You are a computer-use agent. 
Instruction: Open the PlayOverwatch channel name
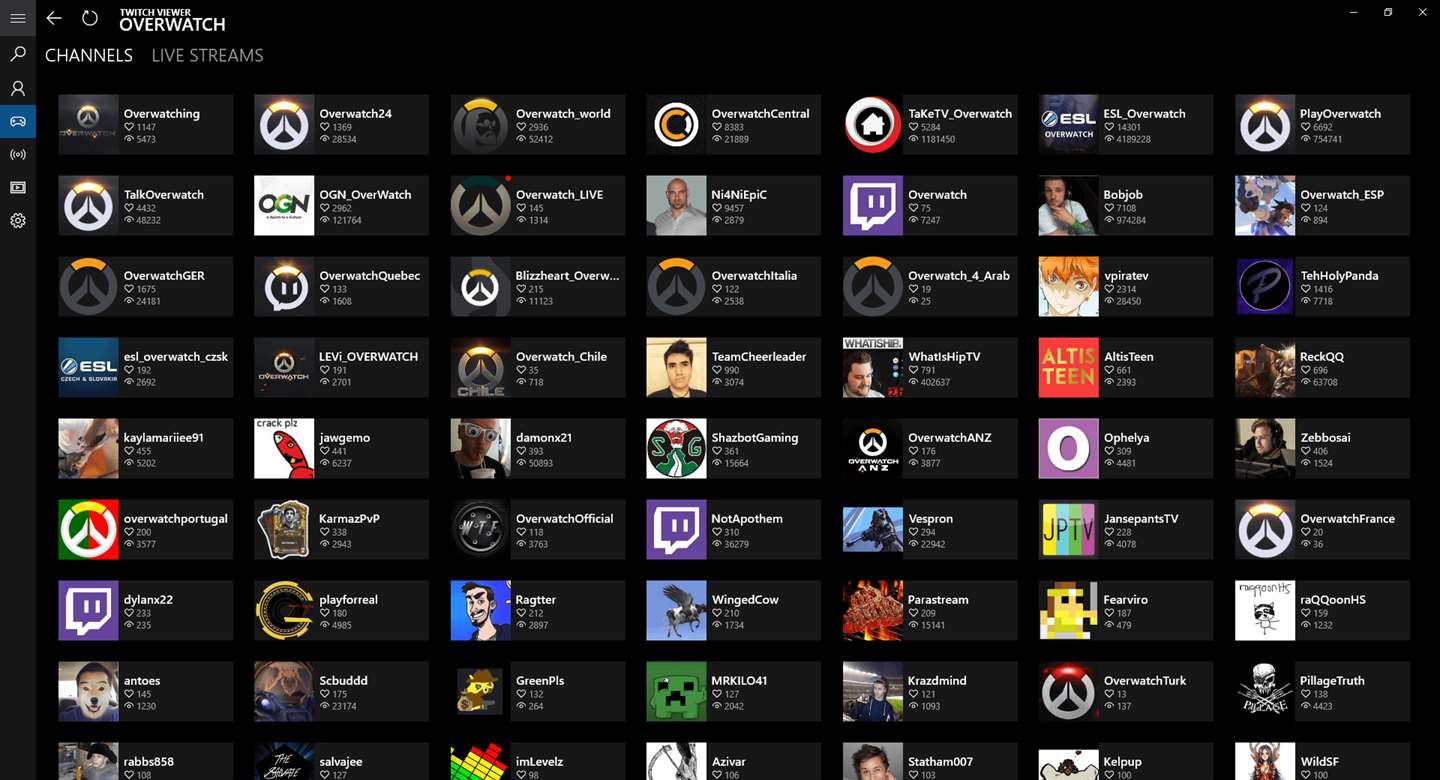point(1340,114)
